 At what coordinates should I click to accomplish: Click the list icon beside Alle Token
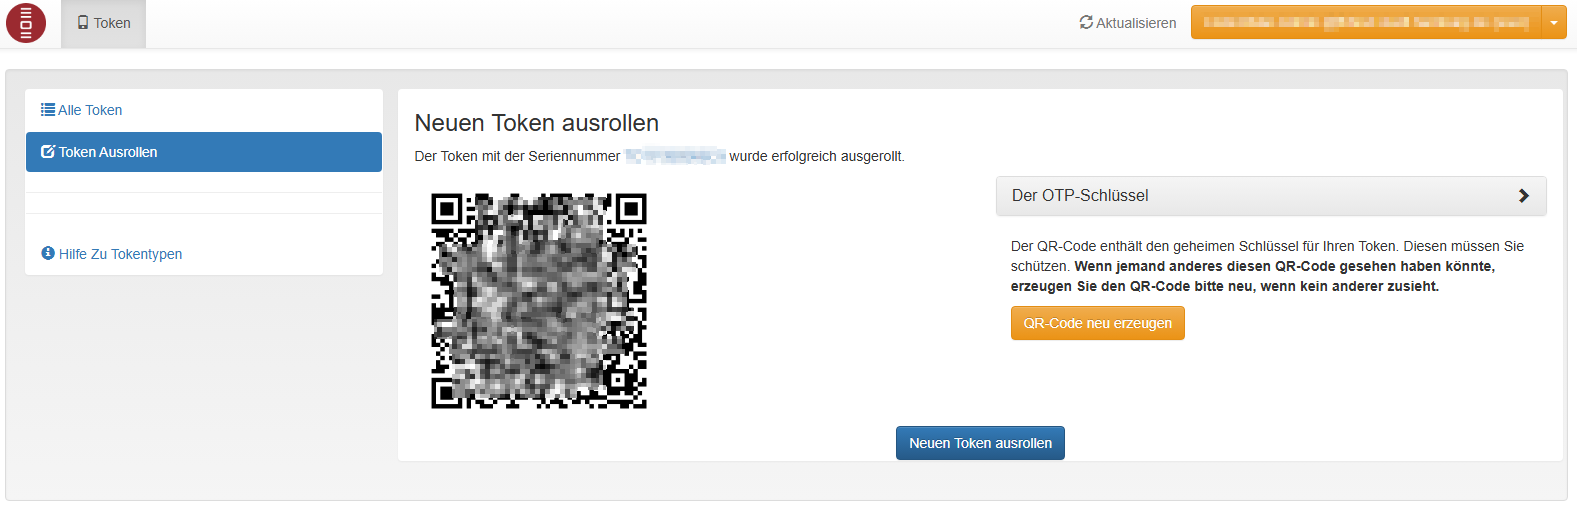[x=48, y=110]
